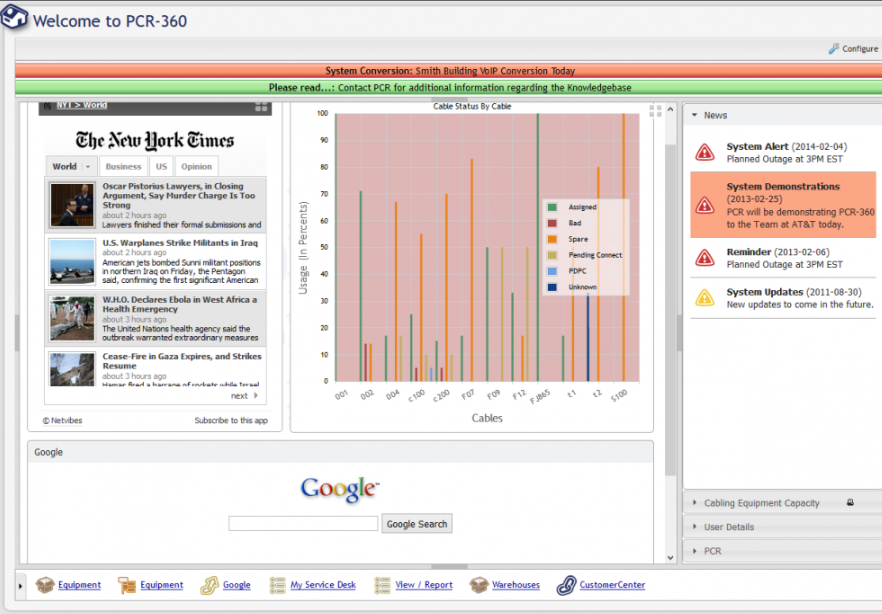Click the red System Alert warning icon

pos(705,153)
